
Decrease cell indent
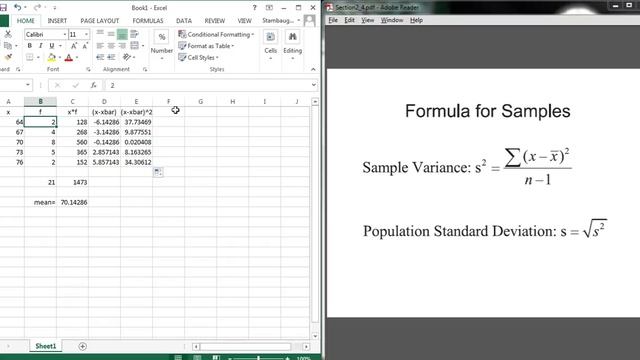100,58
